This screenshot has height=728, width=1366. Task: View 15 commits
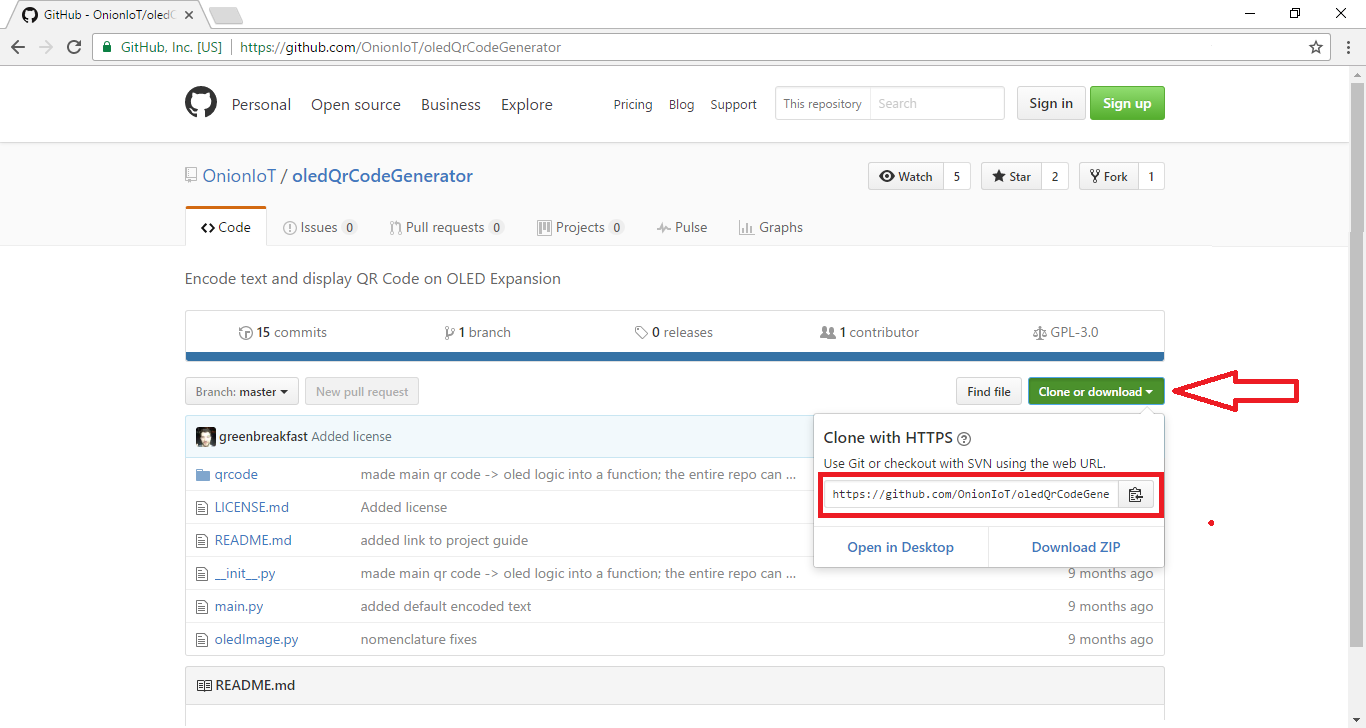tap(283, 332)
